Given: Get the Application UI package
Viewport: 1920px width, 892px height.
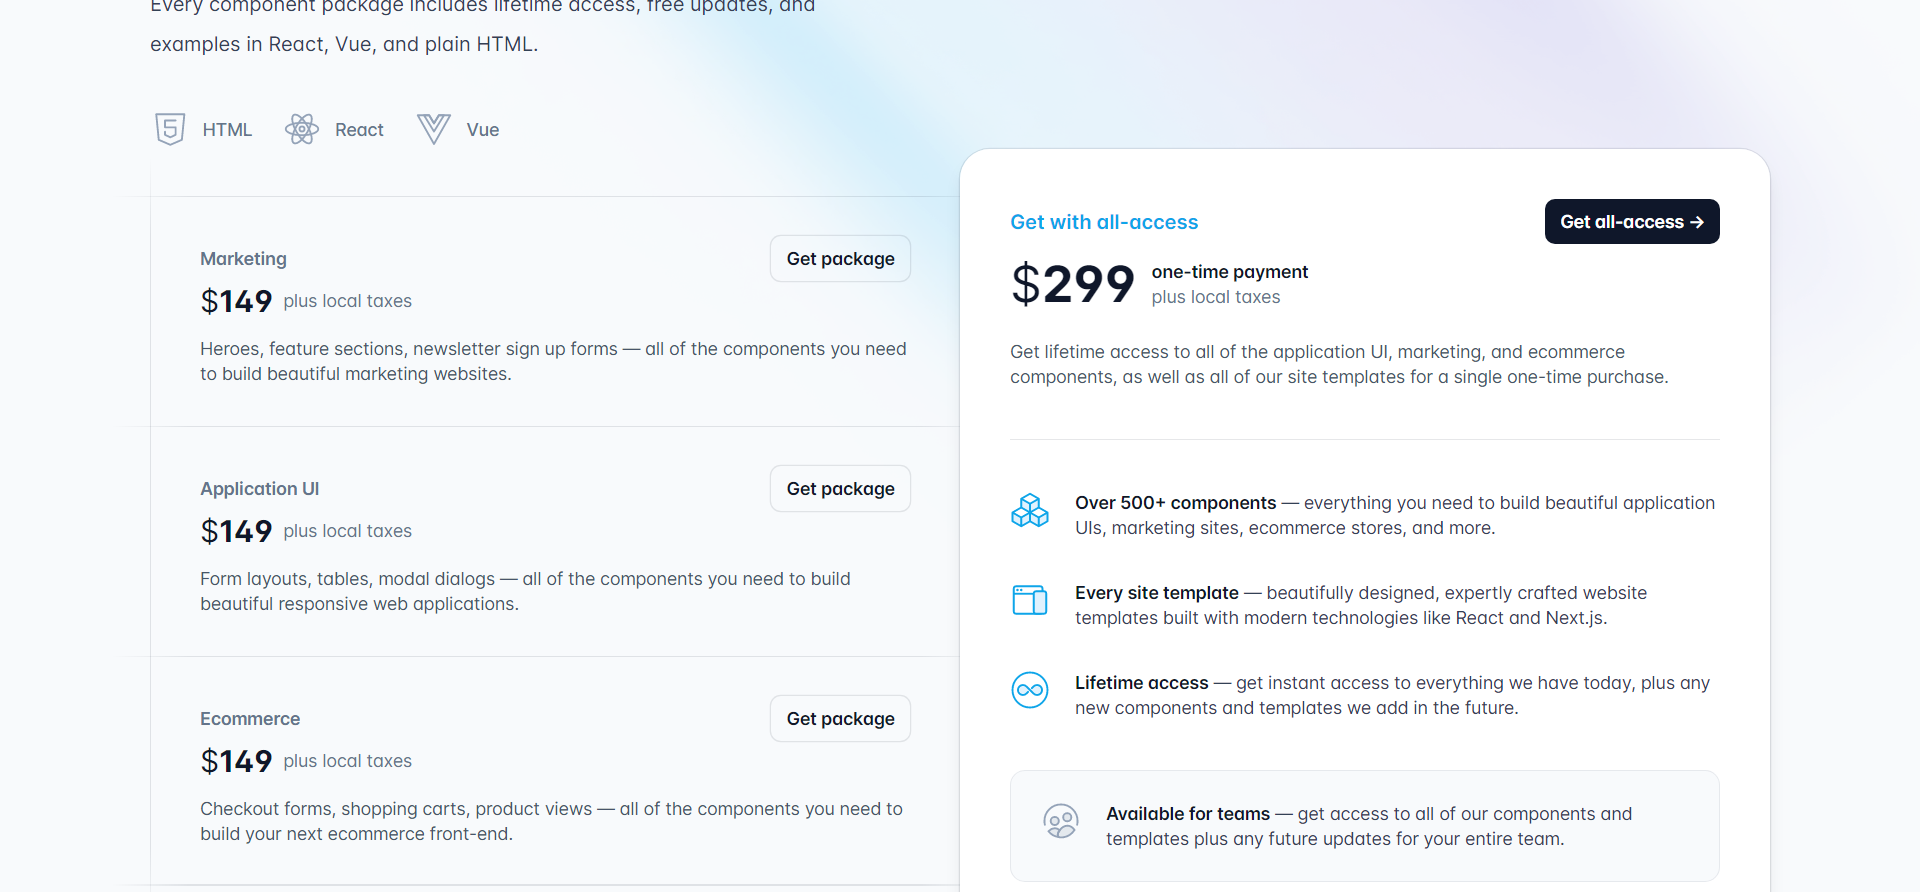Looking at the screenshot, I should [840, 489].
